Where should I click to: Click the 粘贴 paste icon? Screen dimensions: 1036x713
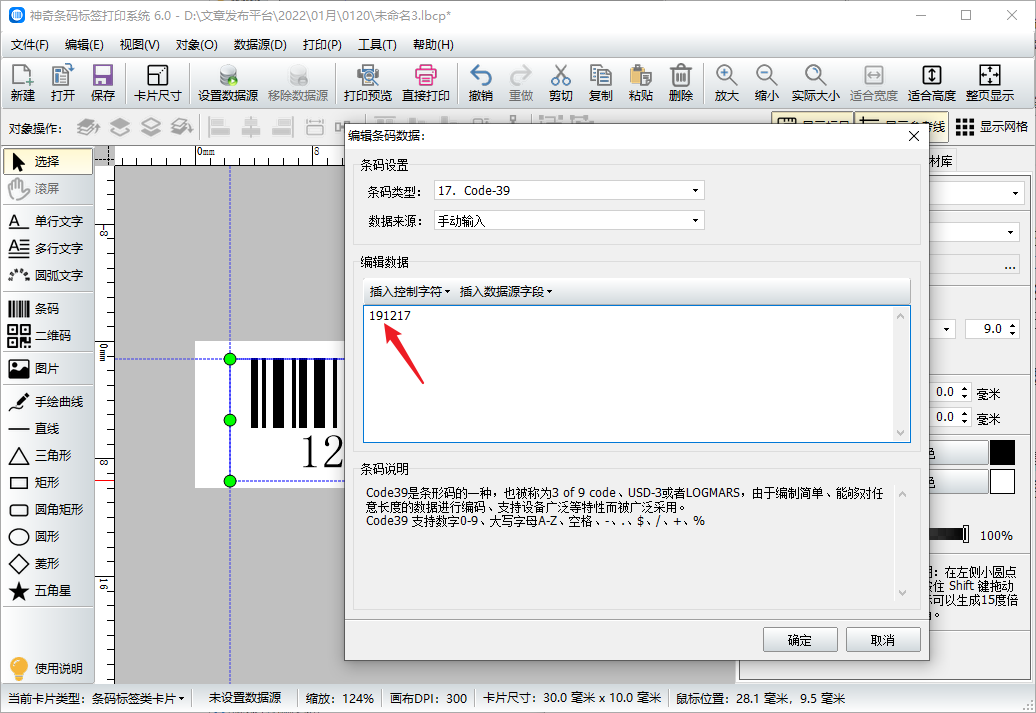pos(641,83)
